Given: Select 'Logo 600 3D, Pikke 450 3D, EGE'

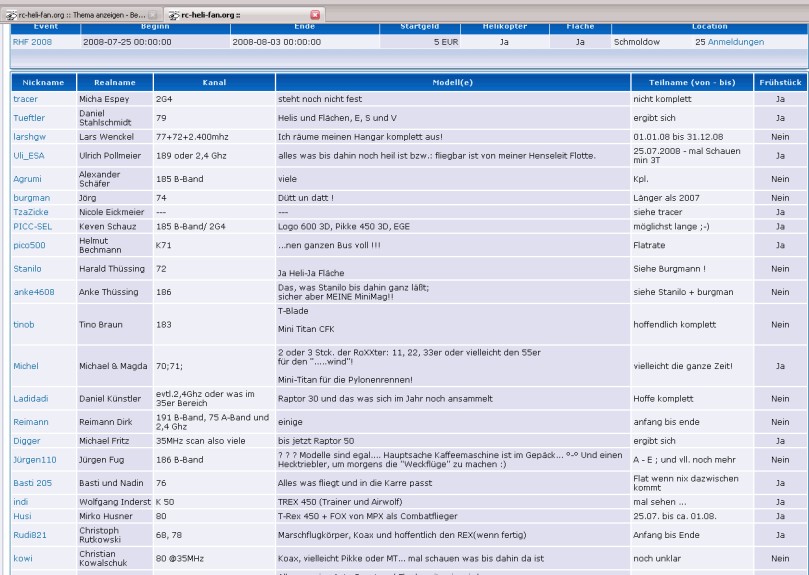Looking at the screenshot, I should click(344, 226).
